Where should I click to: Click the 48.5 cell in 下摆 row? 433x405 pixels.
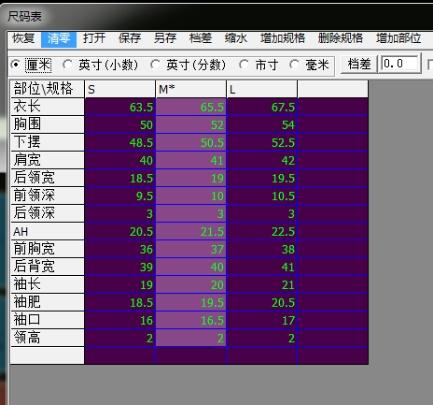(x=120, y=142)
